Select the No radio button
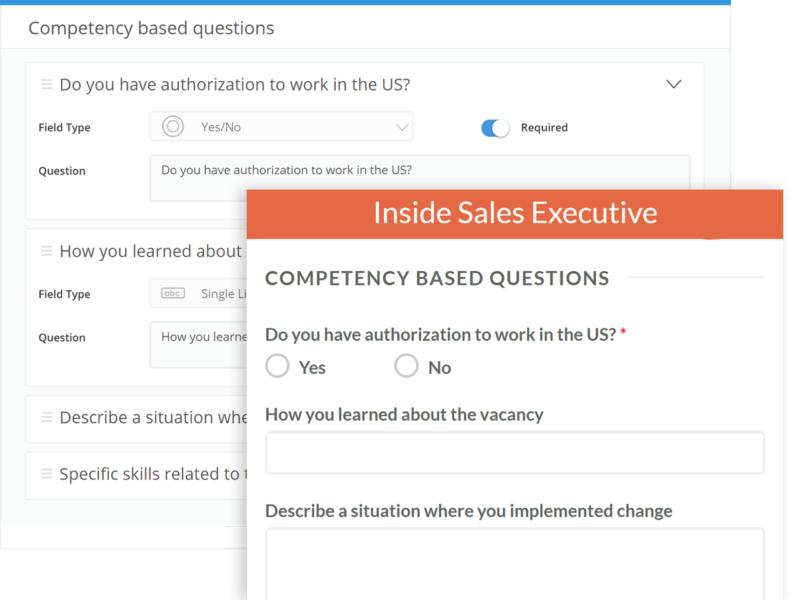The width and height of the screenshot is (800, 600). coord(407,366)
